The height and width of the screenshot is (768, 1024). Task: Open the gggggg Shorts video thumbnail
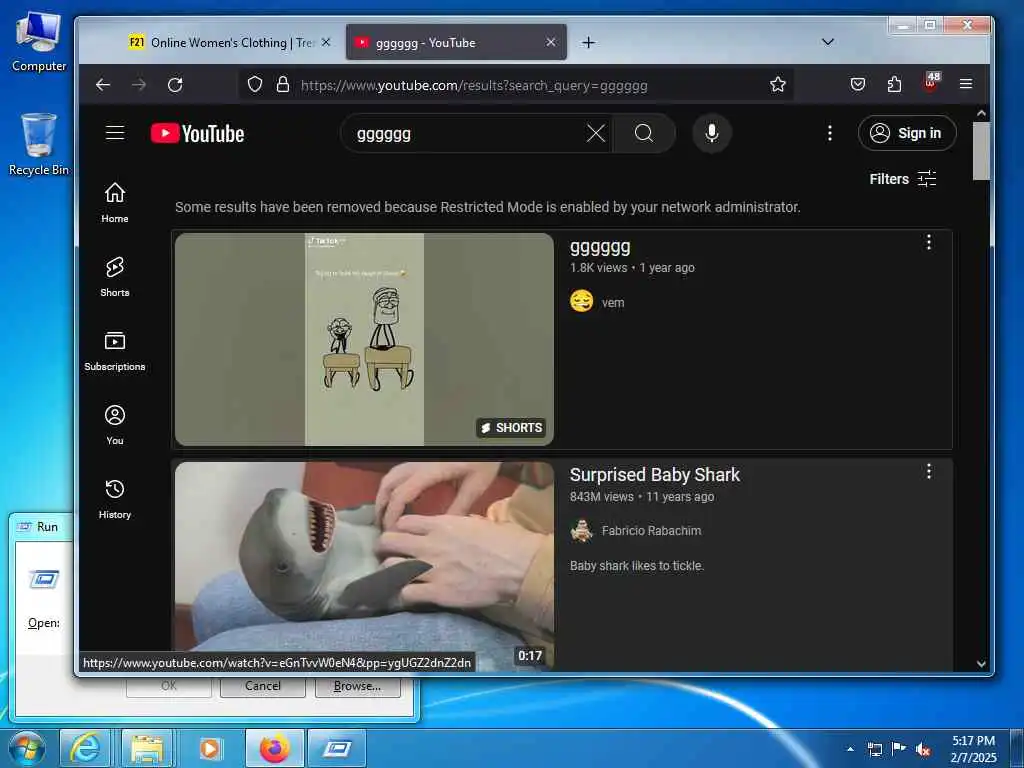click(x=364, y=340)
